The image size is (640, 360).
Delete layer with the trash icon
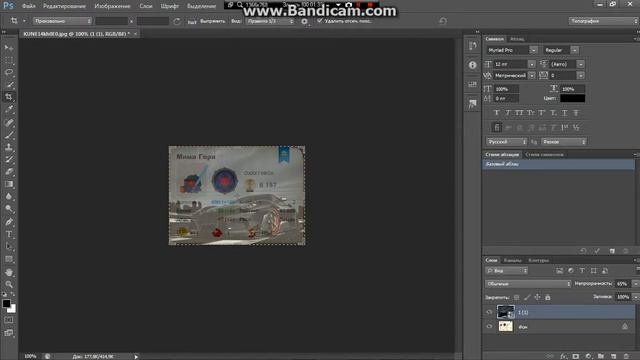point(626,356)
